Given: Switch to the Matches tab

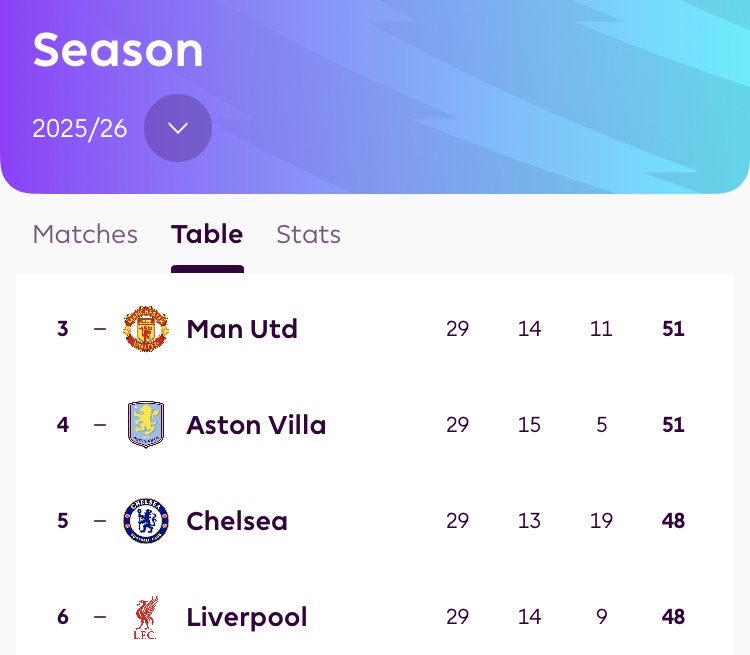Looking at the screenshot, I should click(x=85, y=234).
